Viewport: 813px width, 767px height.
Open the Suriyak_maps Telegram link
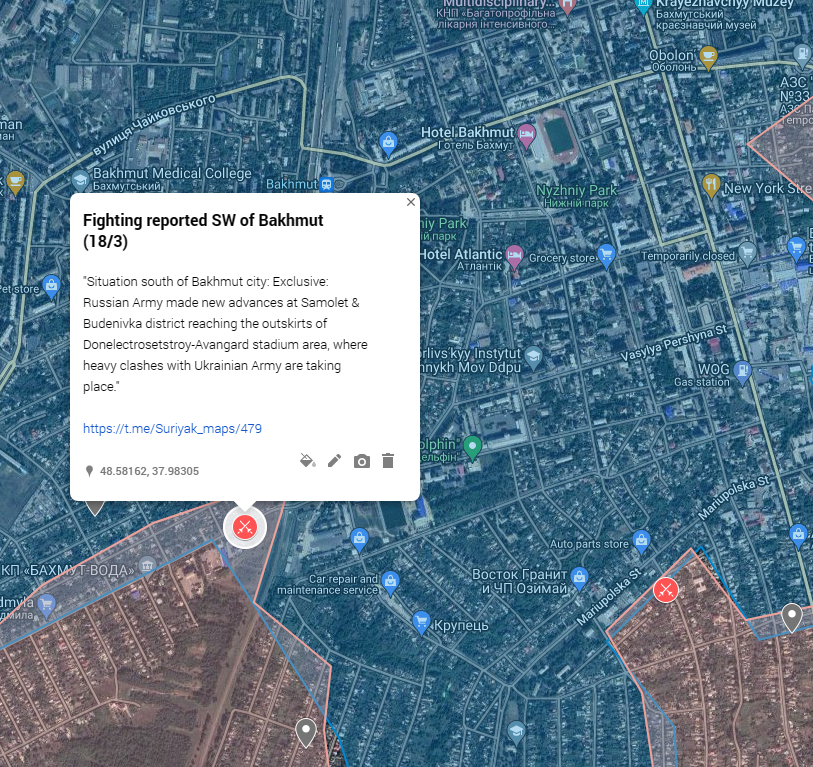172,428
